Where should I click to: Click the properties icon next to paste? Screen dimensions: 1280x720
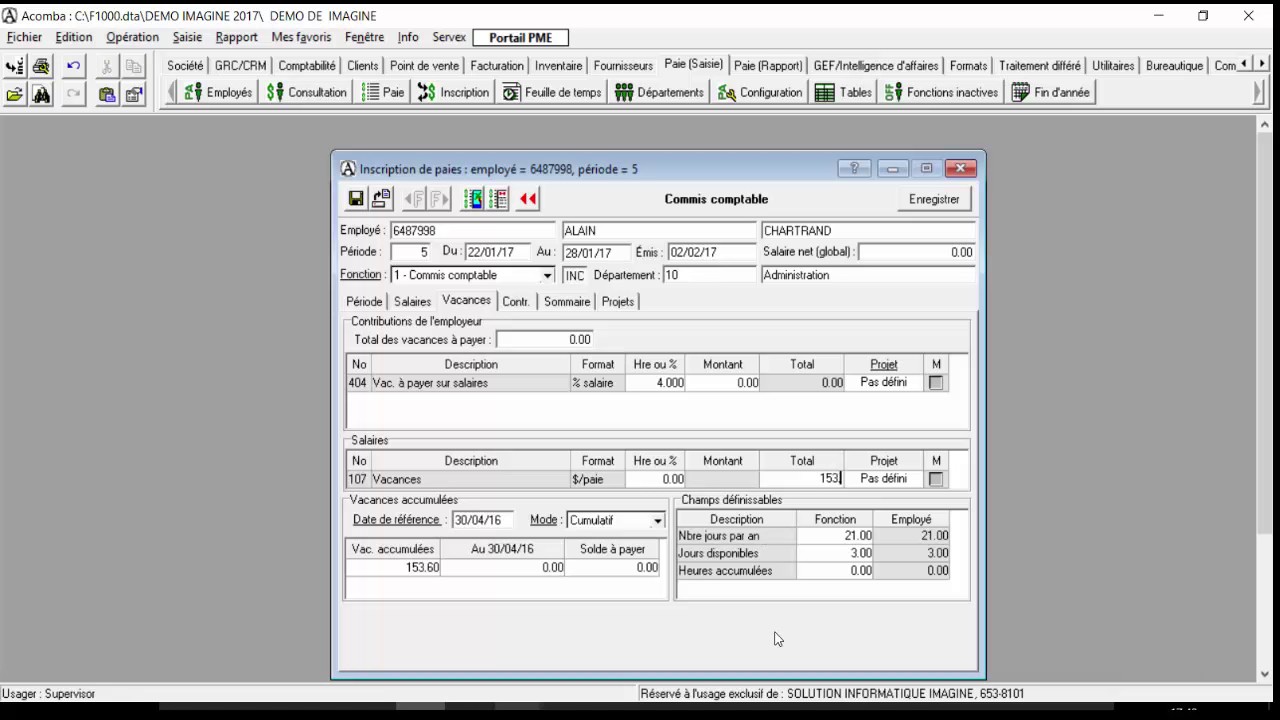(133, 94)
